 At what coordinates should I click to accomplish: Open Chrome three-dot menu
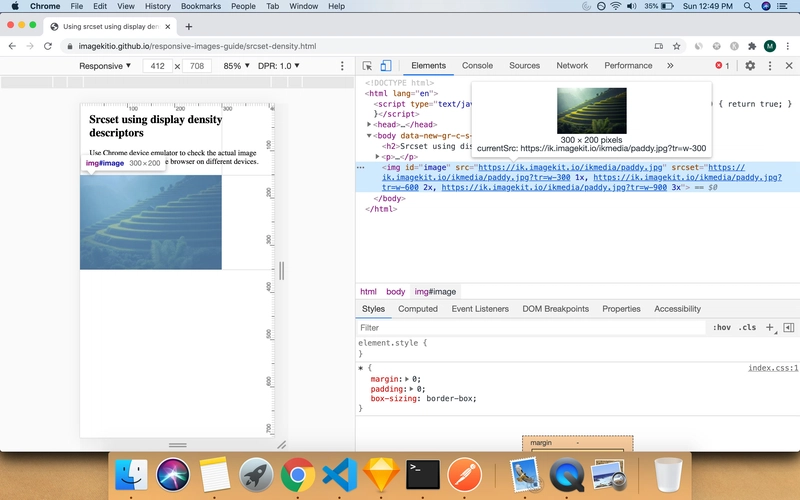tap(788, 46)
